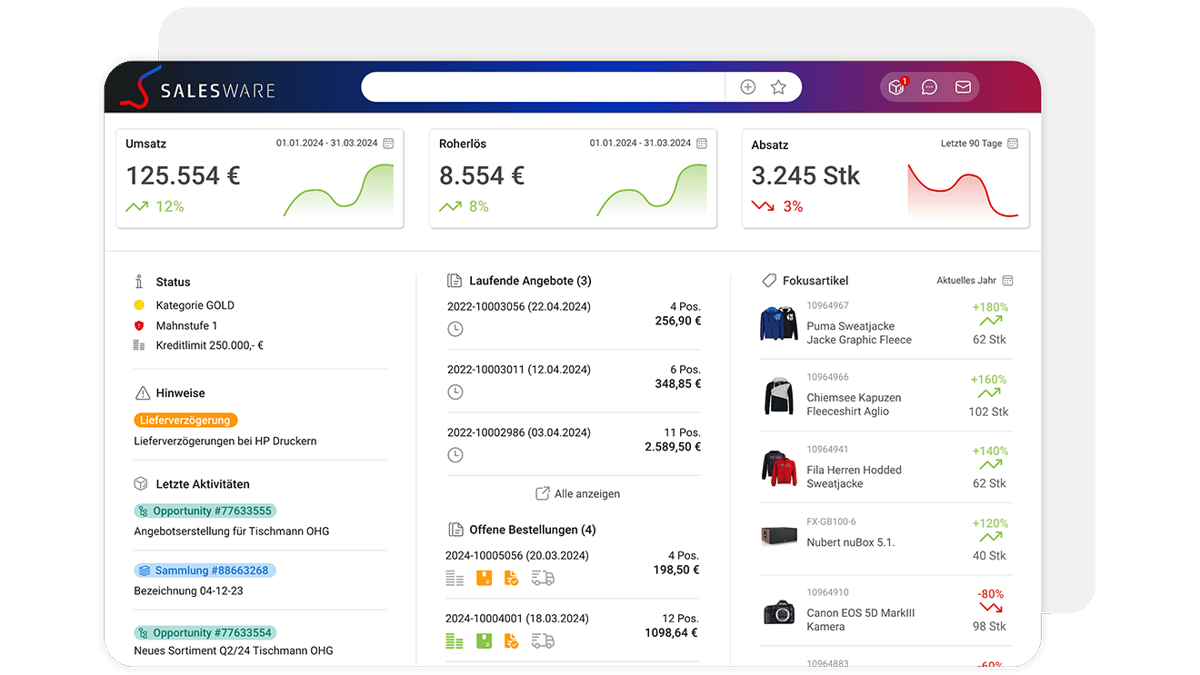Open the package notifications icon with badge
The width and height of the screenshot is (1200, 675).
click(x=897, y=87)
